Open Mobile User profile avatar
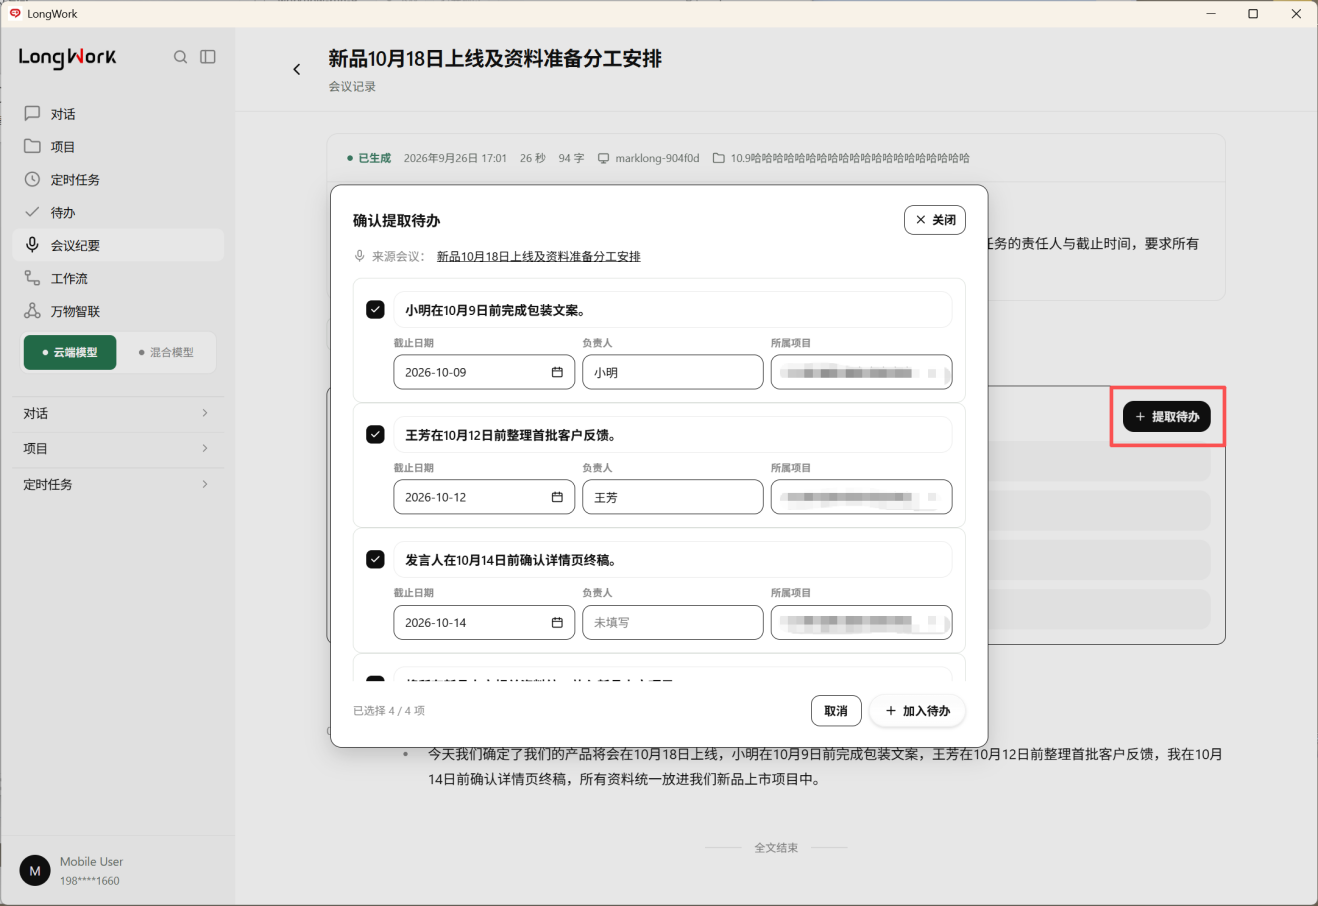The height and width of the screenshot is (906, 1318). pos(35,871)
